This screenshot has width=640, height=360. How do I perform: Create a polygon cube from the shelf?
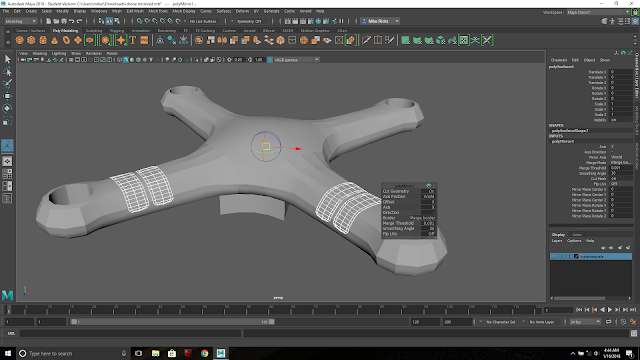click(31, 40)
